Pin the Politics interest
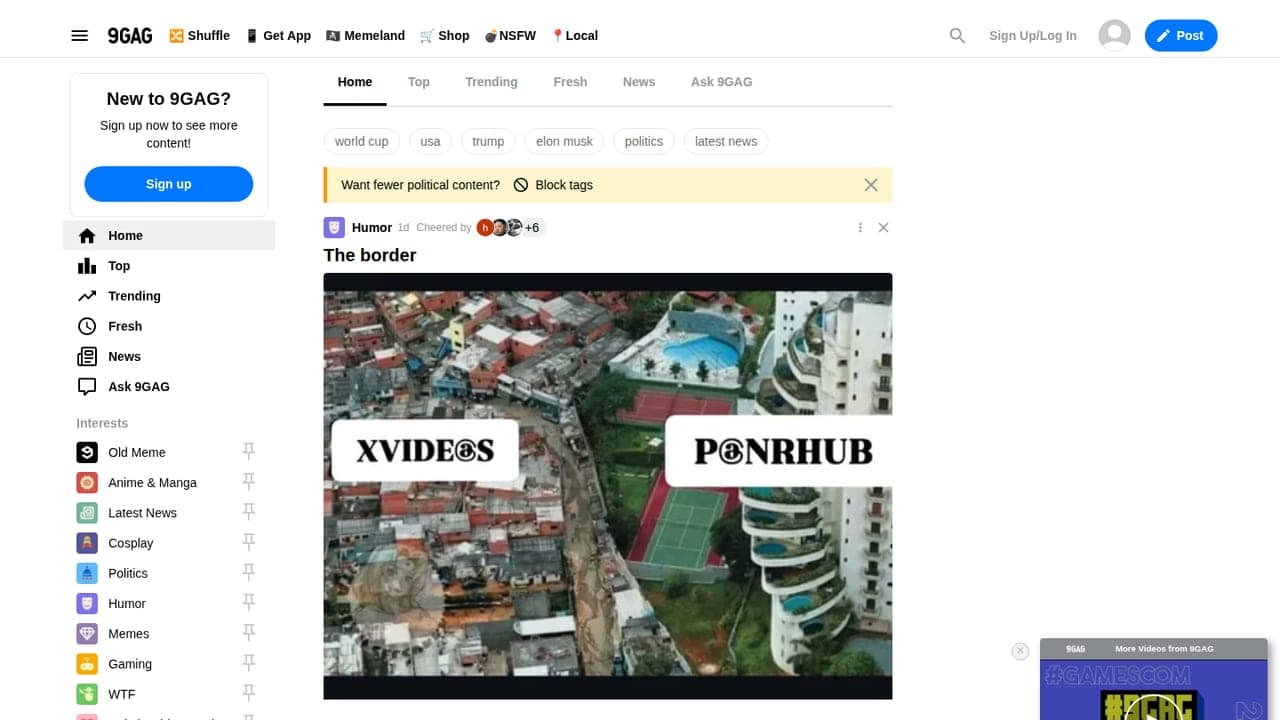 (249, 573)
